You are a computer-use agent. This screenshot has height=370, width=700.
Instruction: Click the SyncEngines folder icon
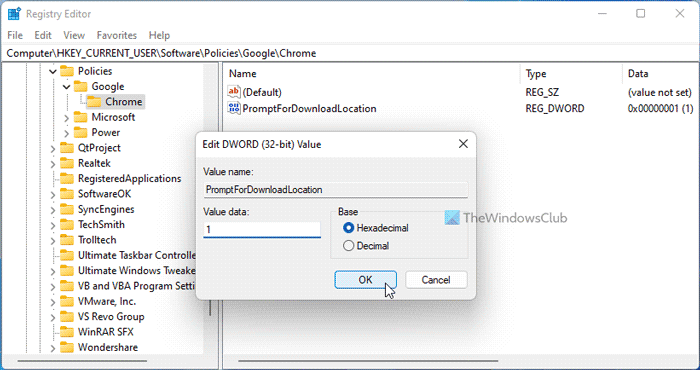click(67, 209)
